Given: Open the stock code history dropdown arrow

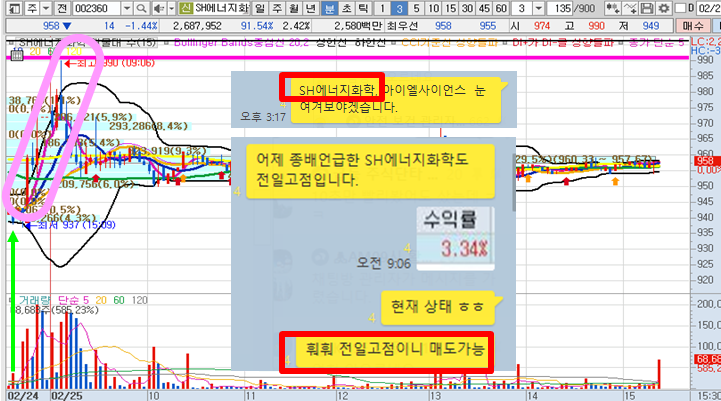Looking at the screenshot, I should [127, 8].
